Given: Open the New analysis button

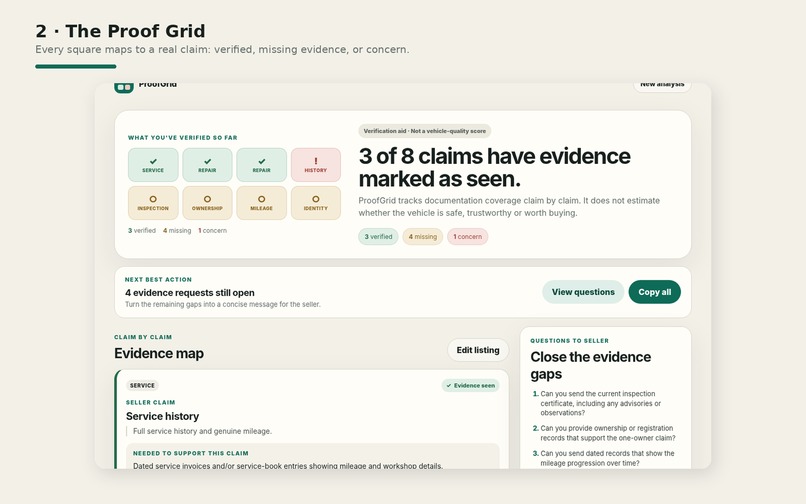Looking at the screenshot, I should [x=662, y=87].
